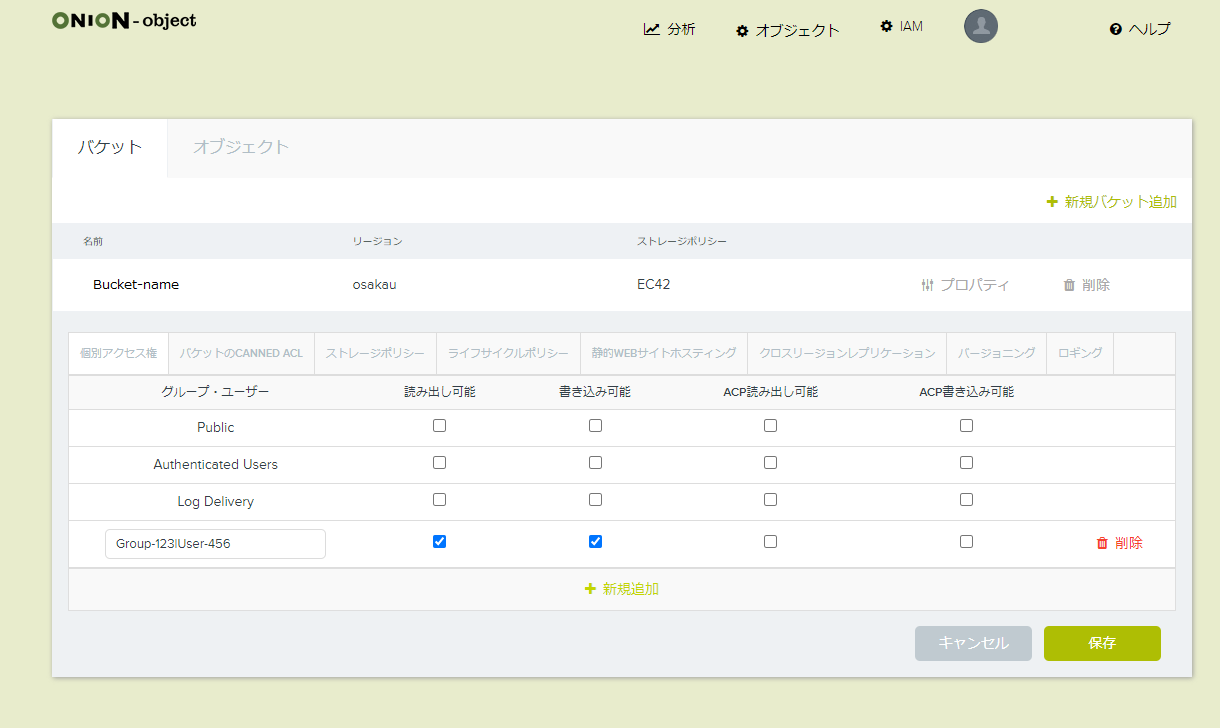Click the gray 削除 trash for Bucket-name
Screen dimensions: 1220x728
pyautogui.click(x=1069, y=285)
